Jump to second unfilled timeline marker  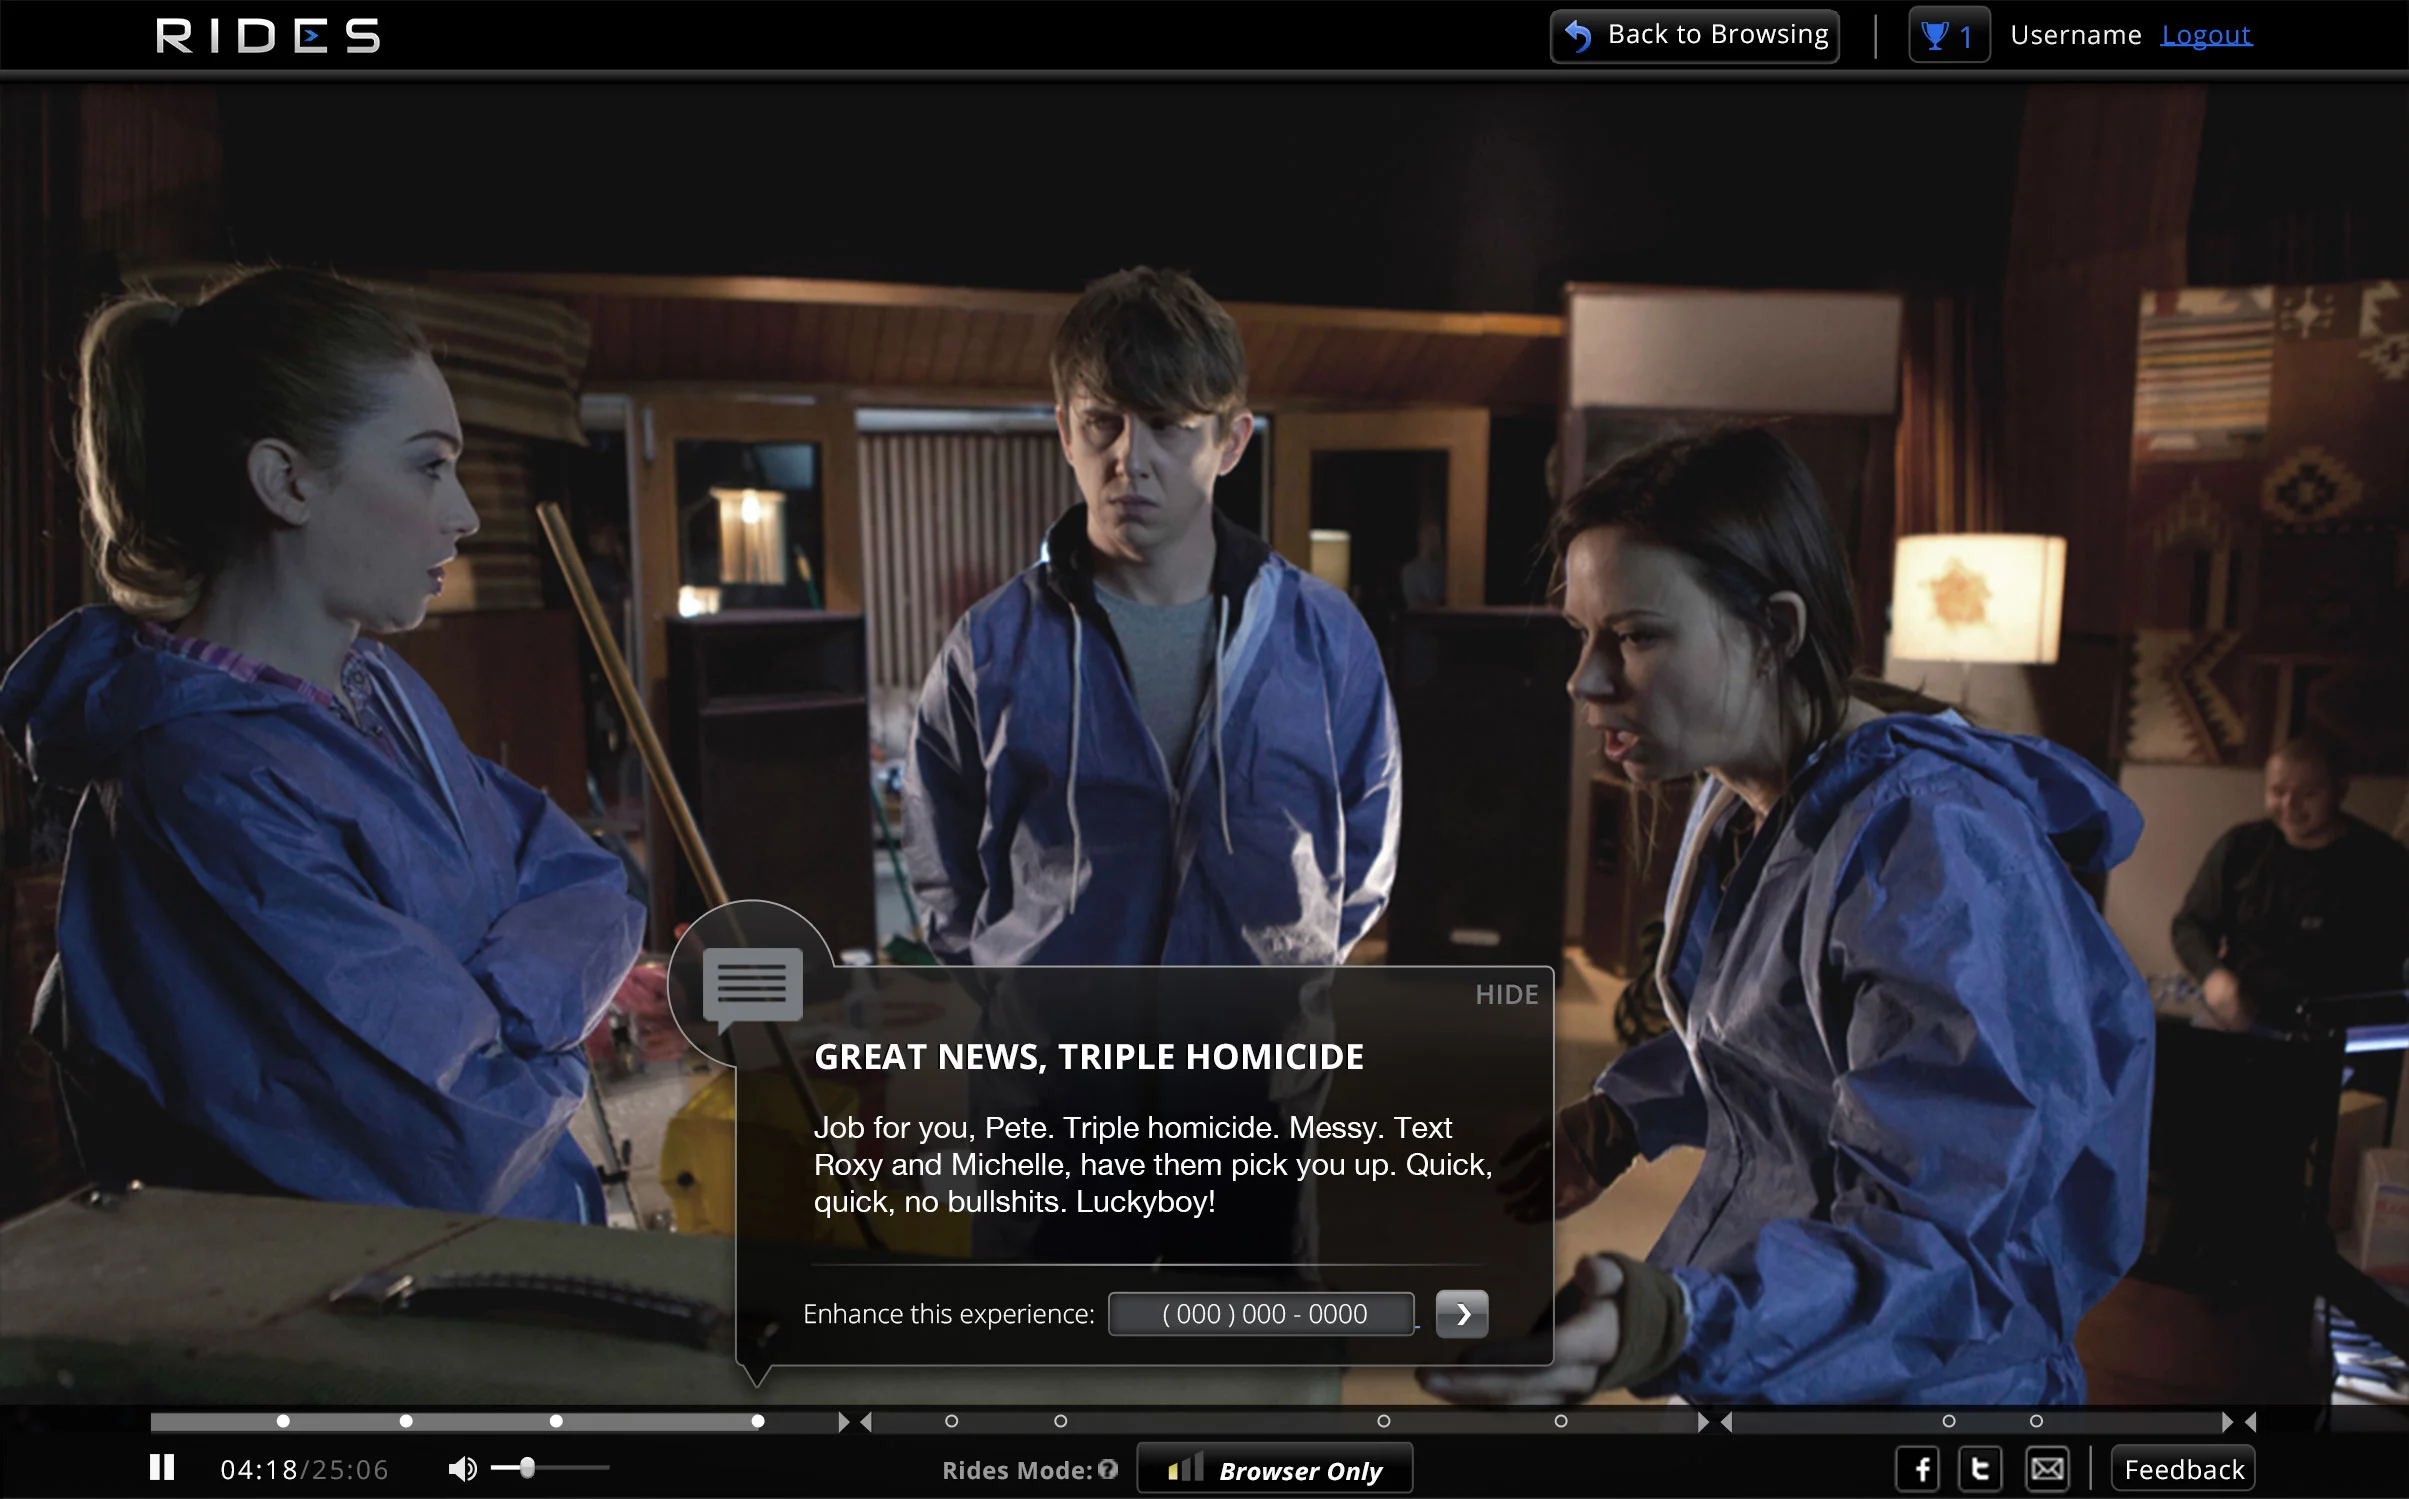pos(1061,1421)
